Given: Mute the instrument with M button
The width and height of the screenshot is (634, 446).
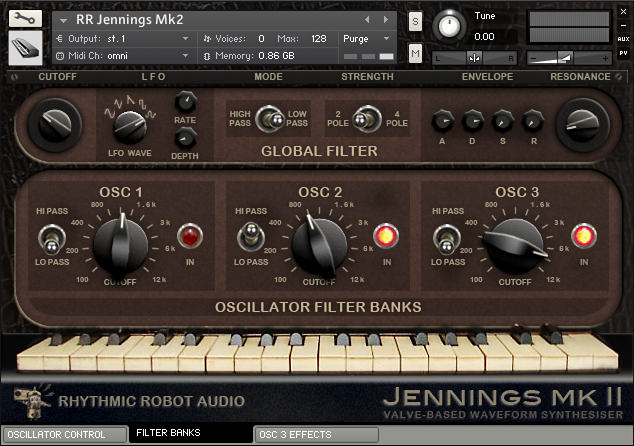Looking at the screenshot, I should pos(415,53).
